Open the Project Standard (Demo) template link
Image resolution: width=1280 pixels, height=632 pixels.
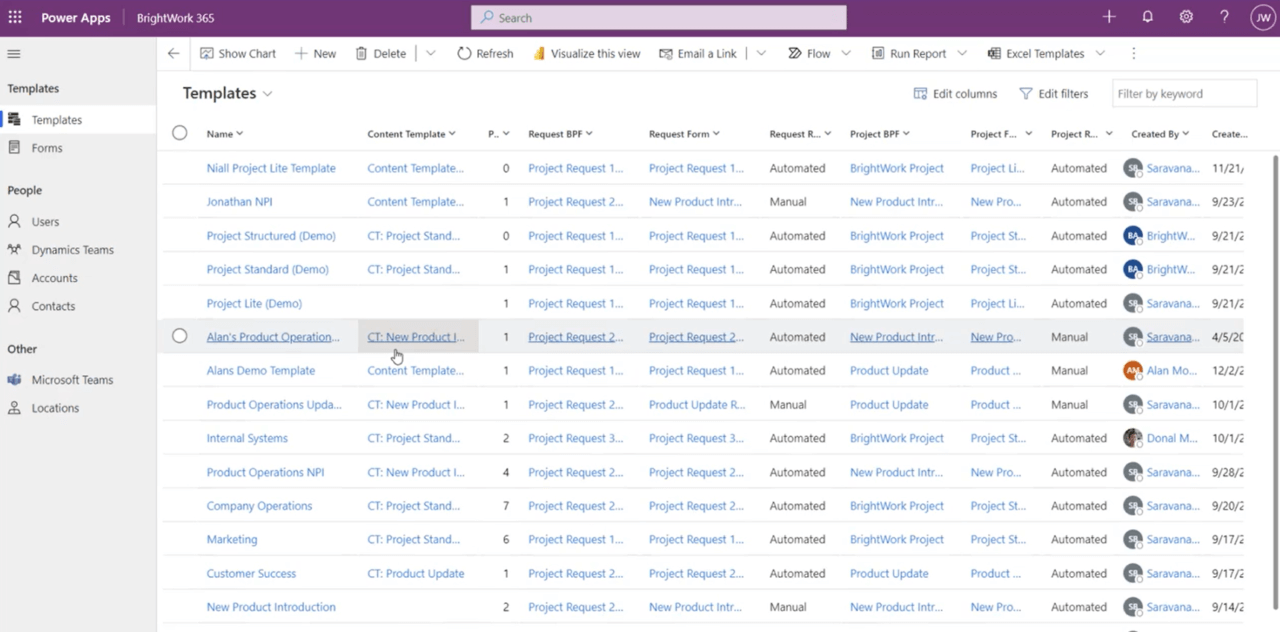tap(267, 269)
